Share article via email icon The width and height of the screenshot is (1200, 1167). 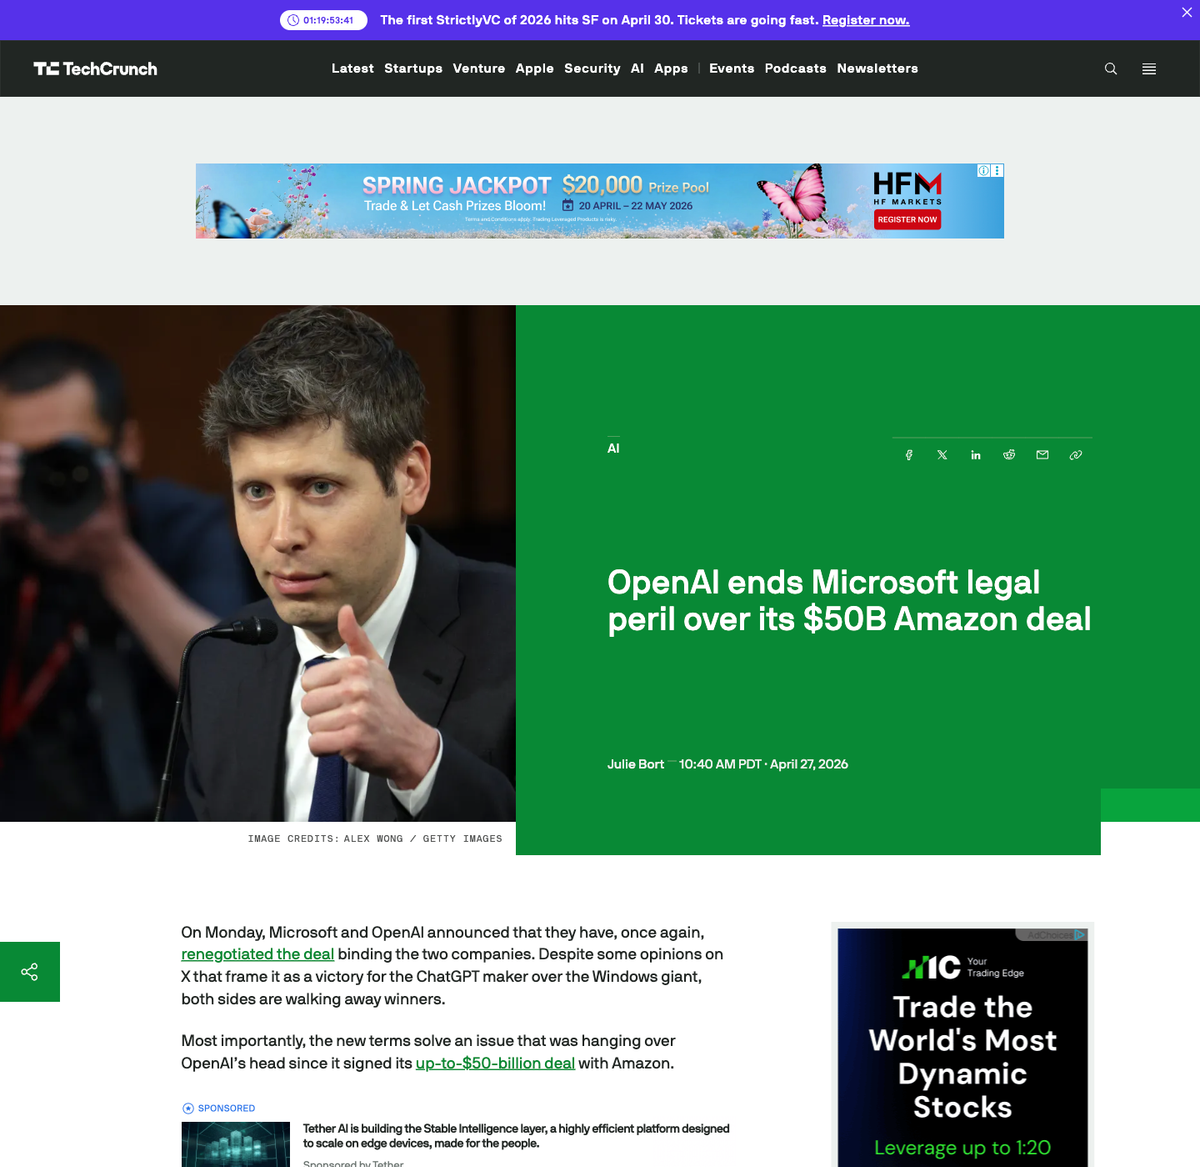(x=1042, y=455)
